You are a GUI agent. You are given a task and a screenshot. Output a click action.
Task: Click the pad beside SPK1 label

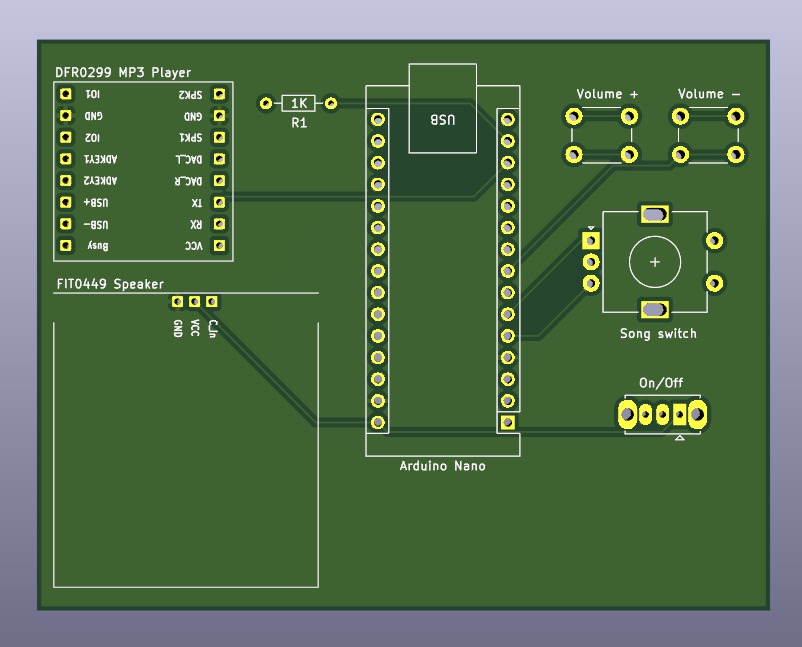pos(219,137)
